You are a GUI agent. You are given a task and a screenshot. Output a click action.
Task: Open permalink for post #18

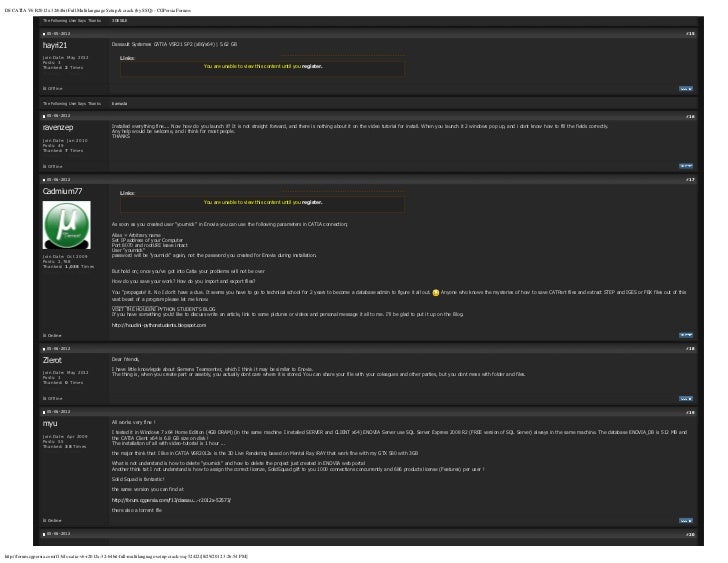click(690, 349)
